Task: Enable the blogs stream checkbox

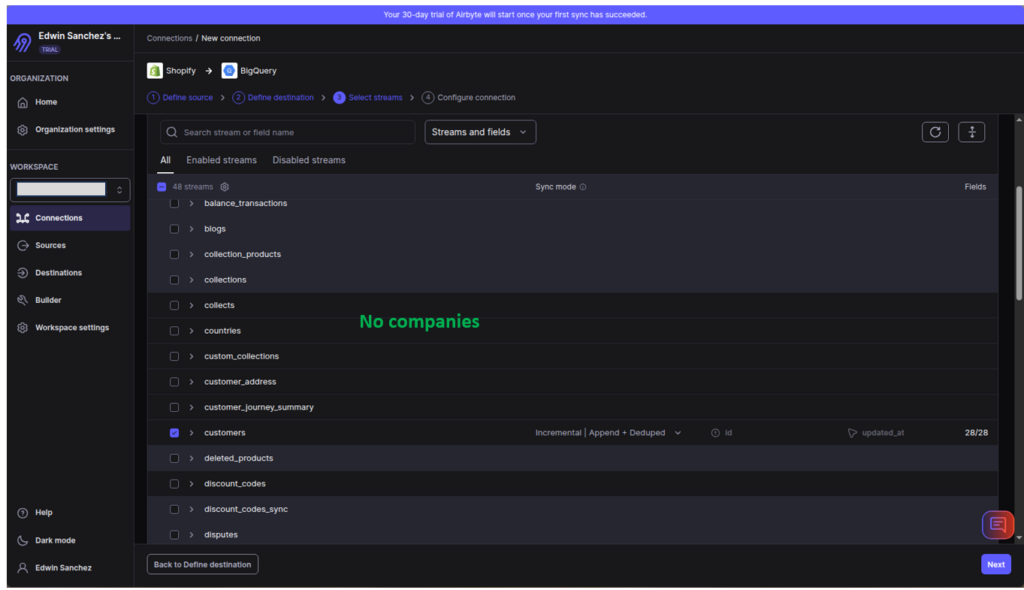Action: click(x=174, y=229)
